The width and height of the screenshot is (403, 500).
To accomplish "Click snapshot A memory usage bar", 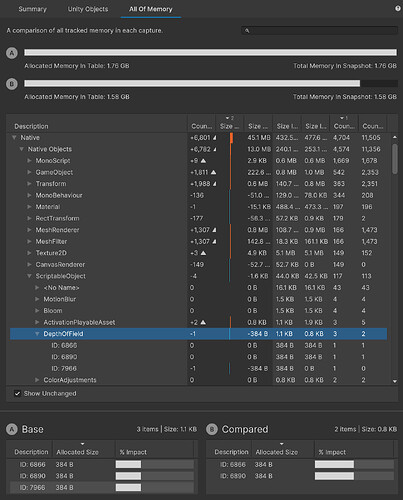I will pyautogui.click(x=210, y=53).
